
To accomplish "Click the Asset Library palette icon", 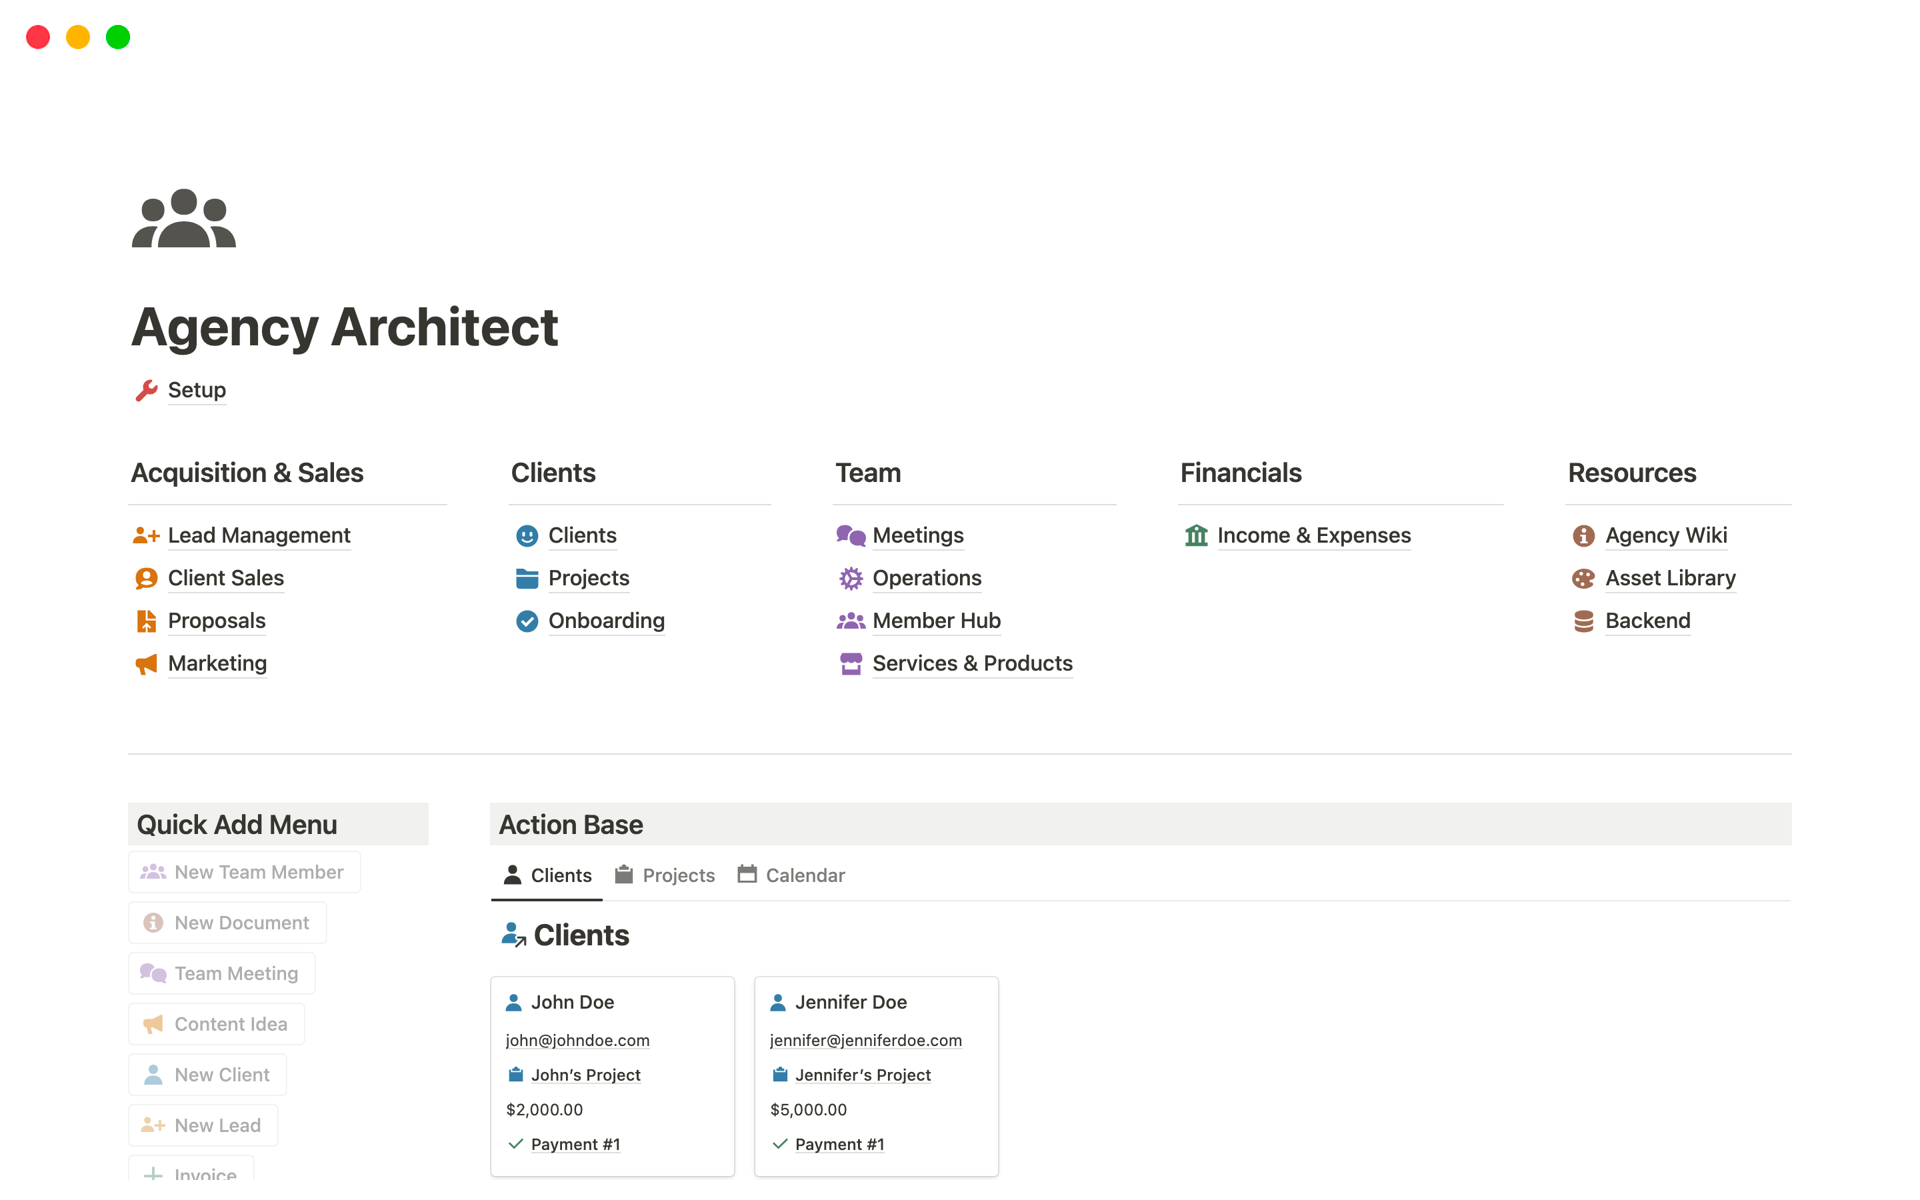I will point(1583,578).
